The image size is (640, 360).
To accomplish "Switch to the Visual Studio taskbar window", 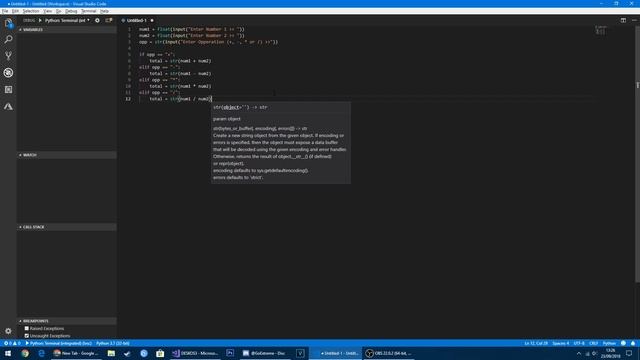I will (196, 353).
